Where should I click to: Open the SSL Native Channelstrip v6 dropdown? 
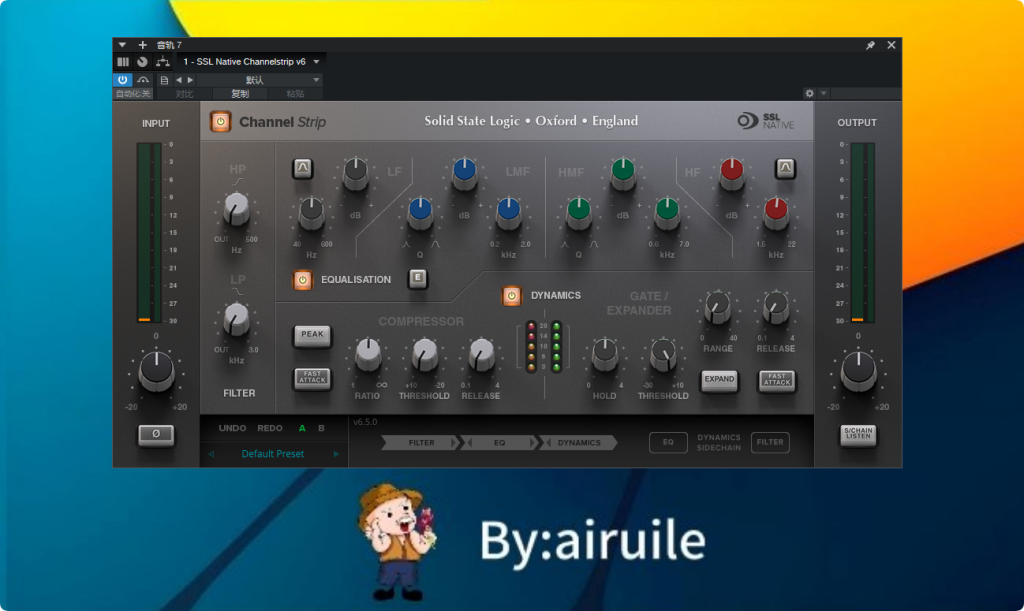pos(249,62)
